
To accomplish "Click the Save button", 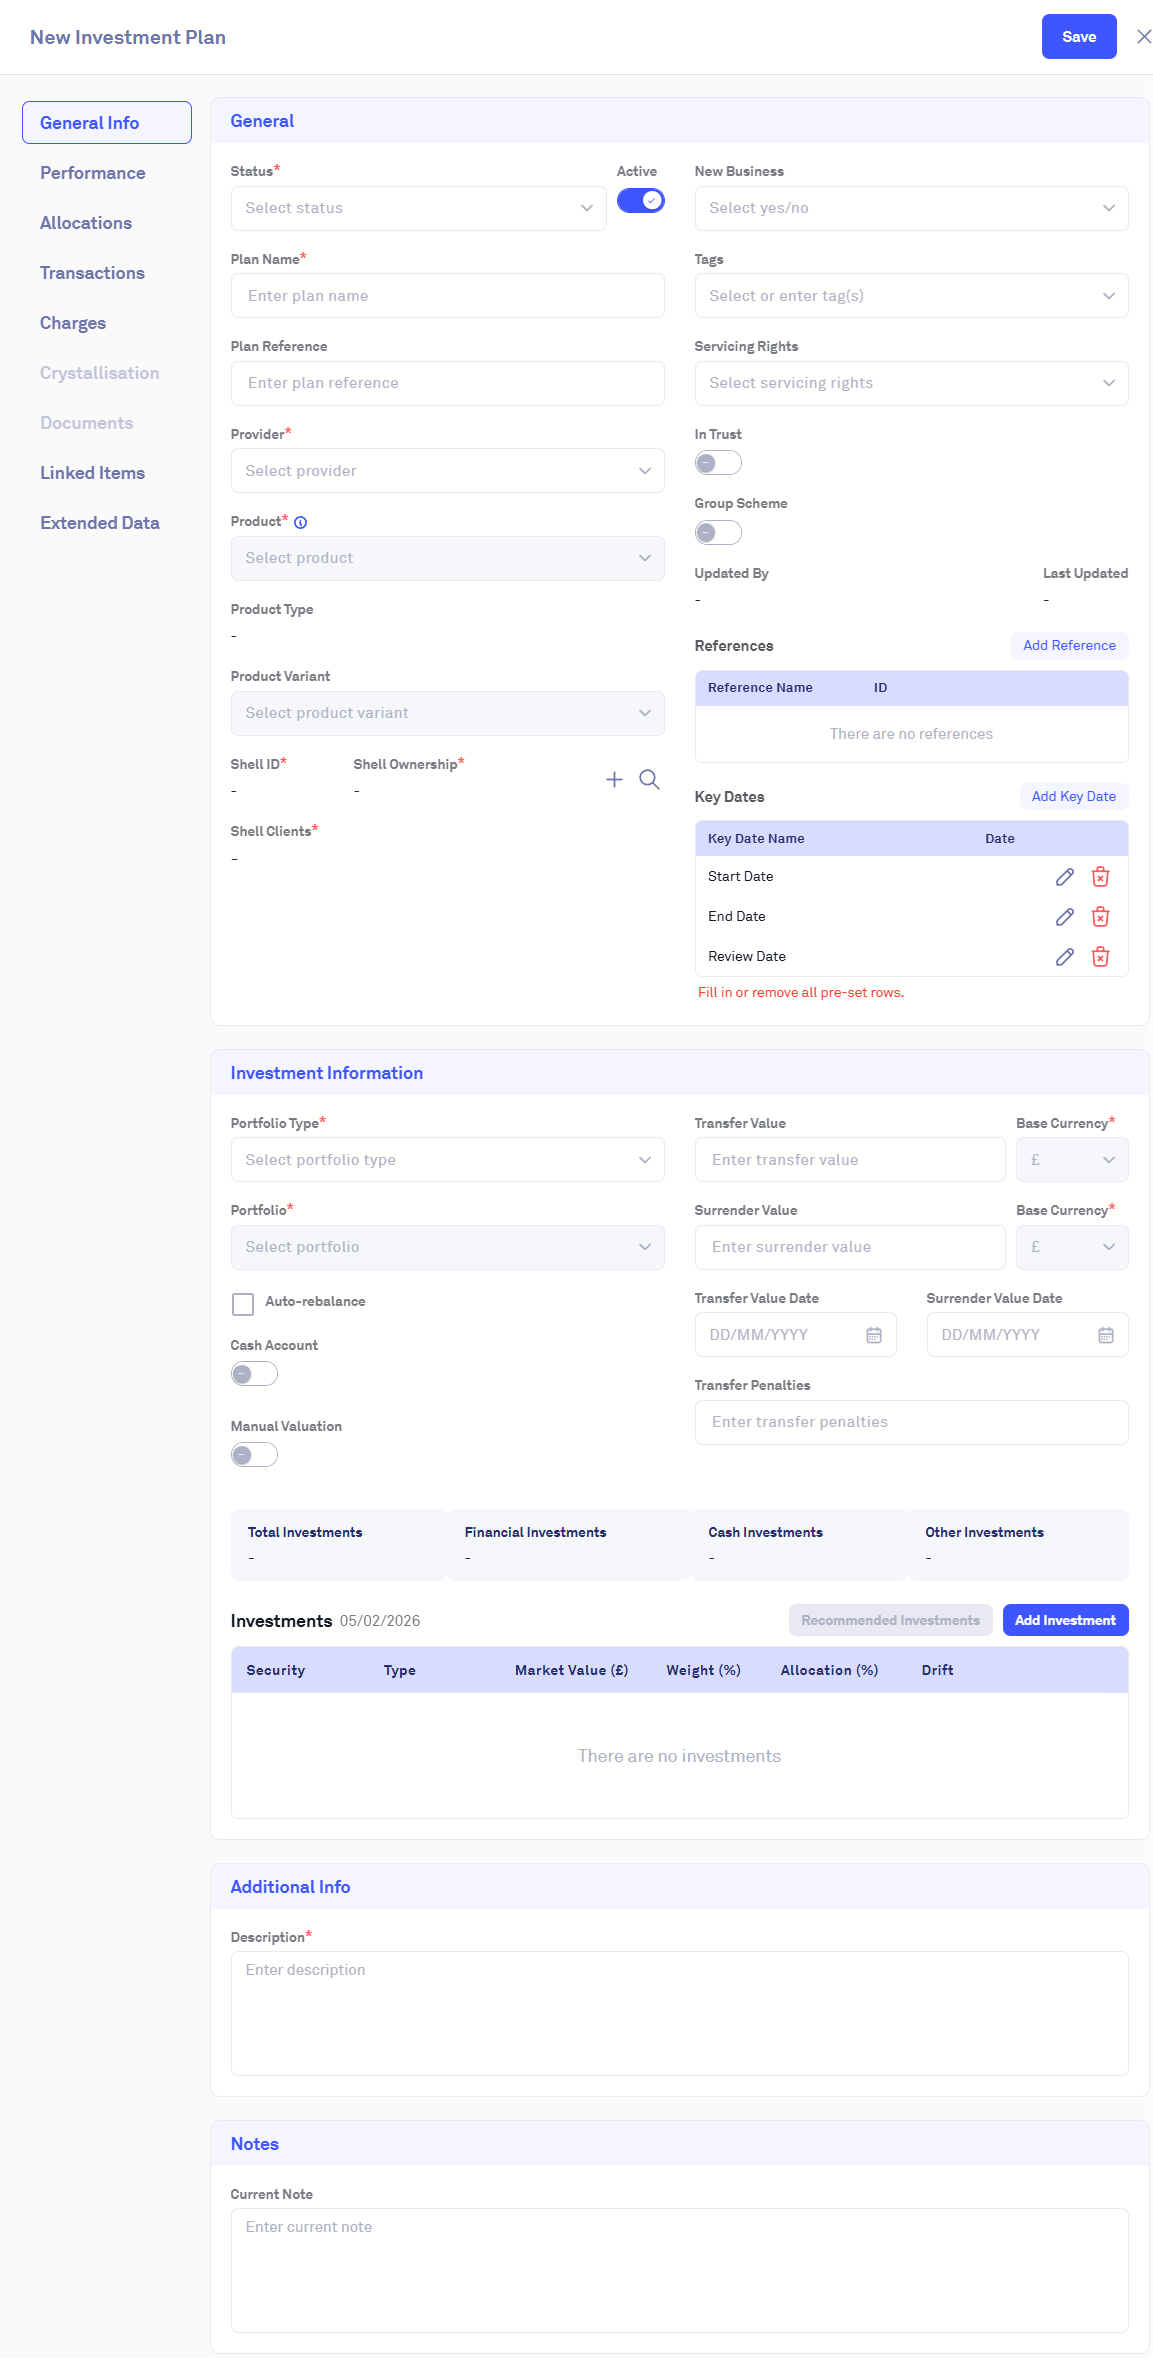I will pos(1078,37).
